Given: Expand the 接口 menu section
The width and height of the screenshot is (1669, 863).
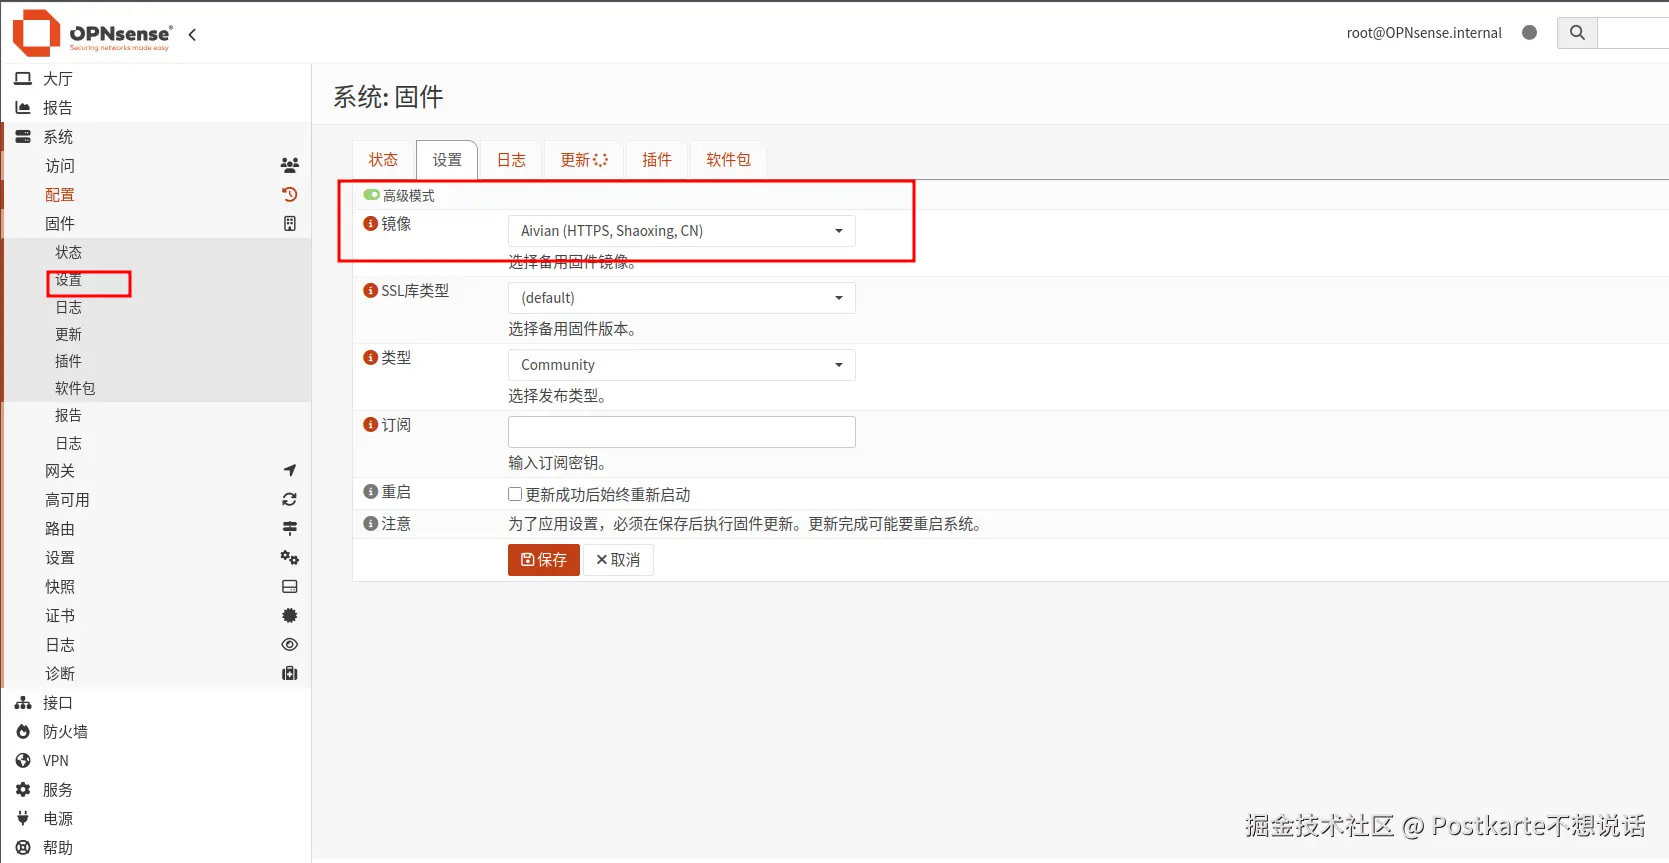Looking at the screenshot, I should pos(156,703).
